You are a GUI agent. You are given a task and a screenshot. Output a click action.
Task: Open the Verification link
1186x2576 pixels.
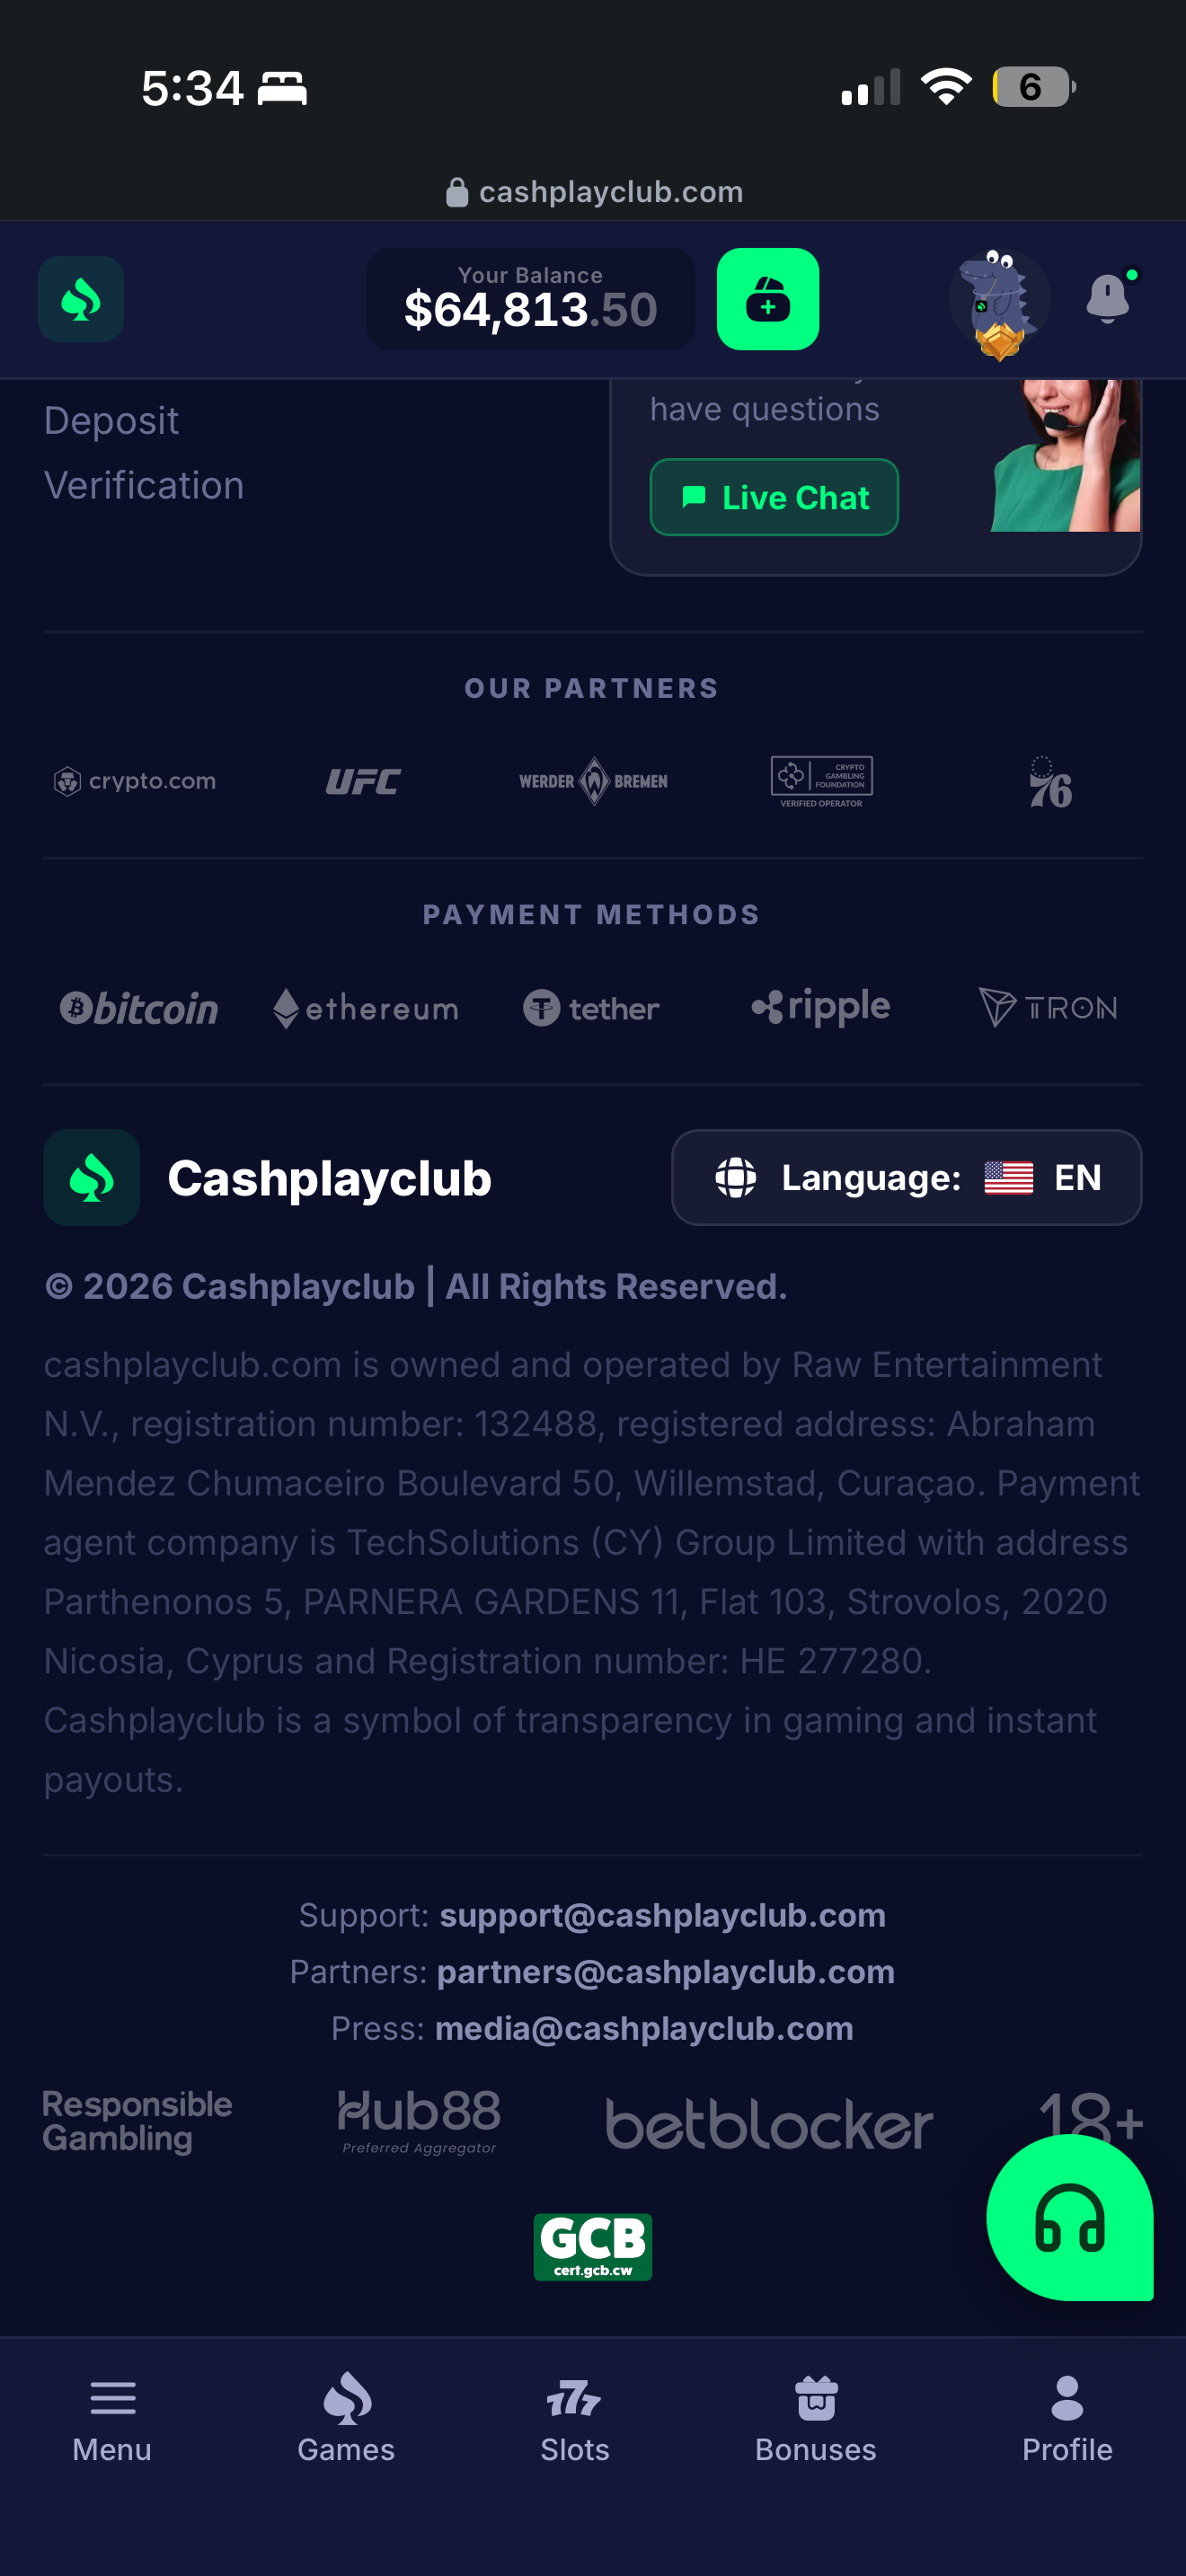144,485
